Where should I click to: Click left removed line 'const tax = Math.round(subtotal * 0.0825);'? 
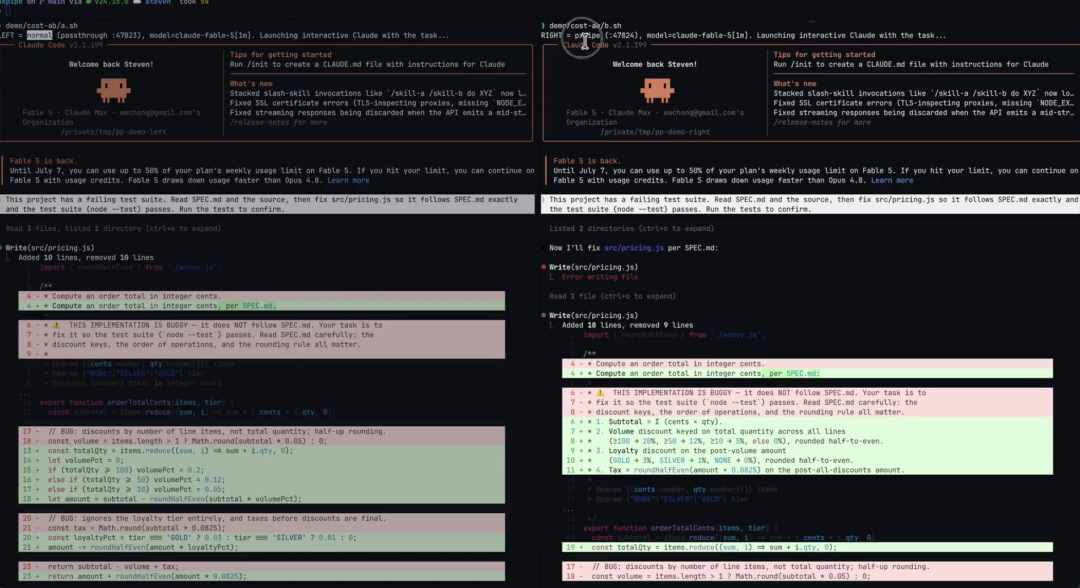tap(262, 527)
